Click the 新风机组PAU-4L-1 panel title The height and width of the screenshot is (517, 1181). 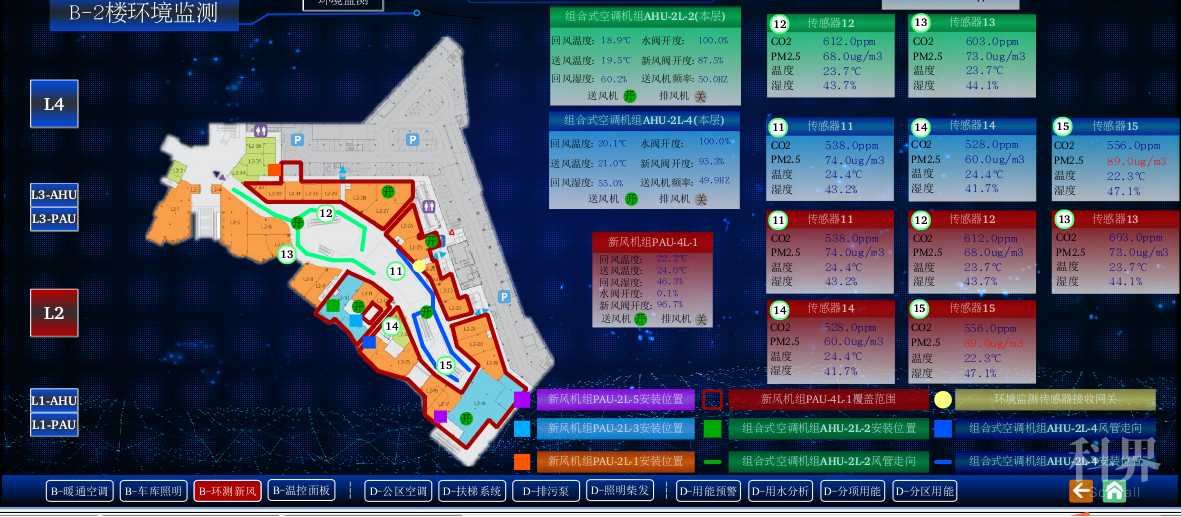pyautogui.click(x=652, y=242)
